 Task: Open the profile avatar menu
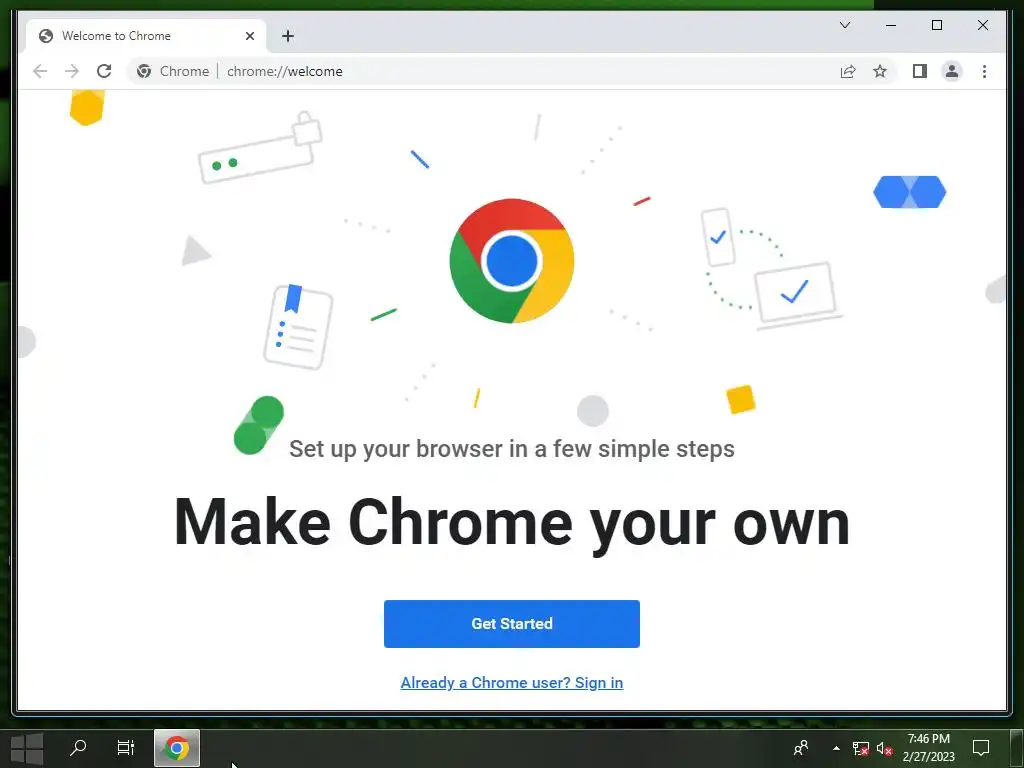click(952, 71)
